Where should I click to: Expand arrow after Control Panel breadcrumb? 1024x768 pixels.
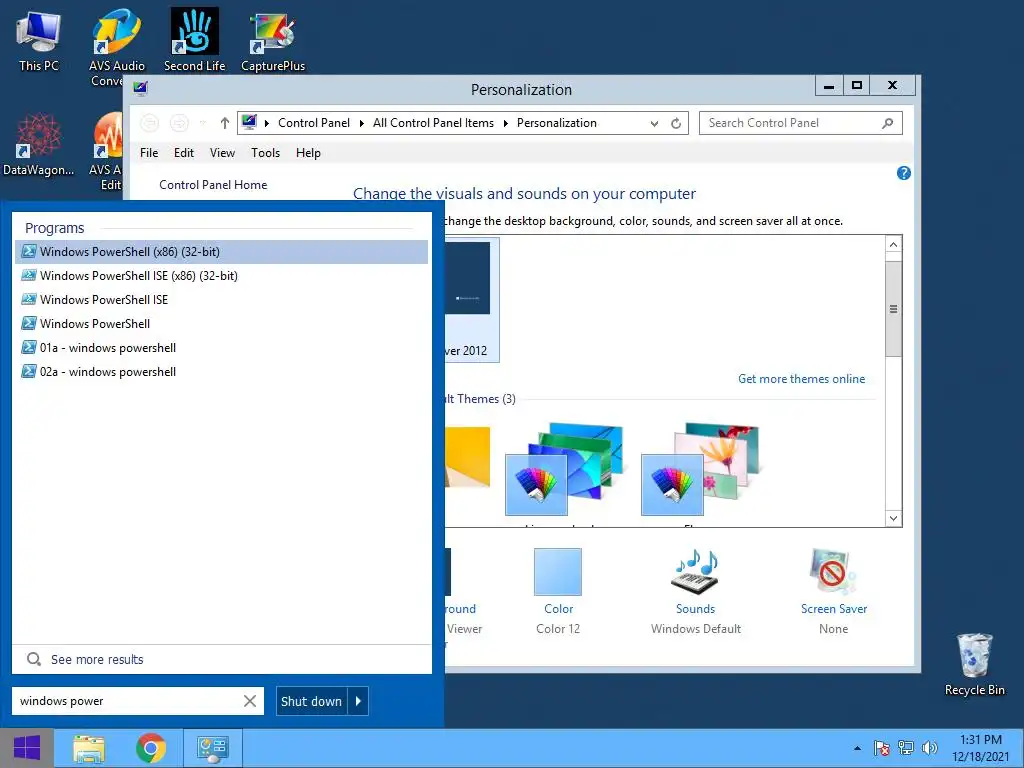(x=362, y=123)
